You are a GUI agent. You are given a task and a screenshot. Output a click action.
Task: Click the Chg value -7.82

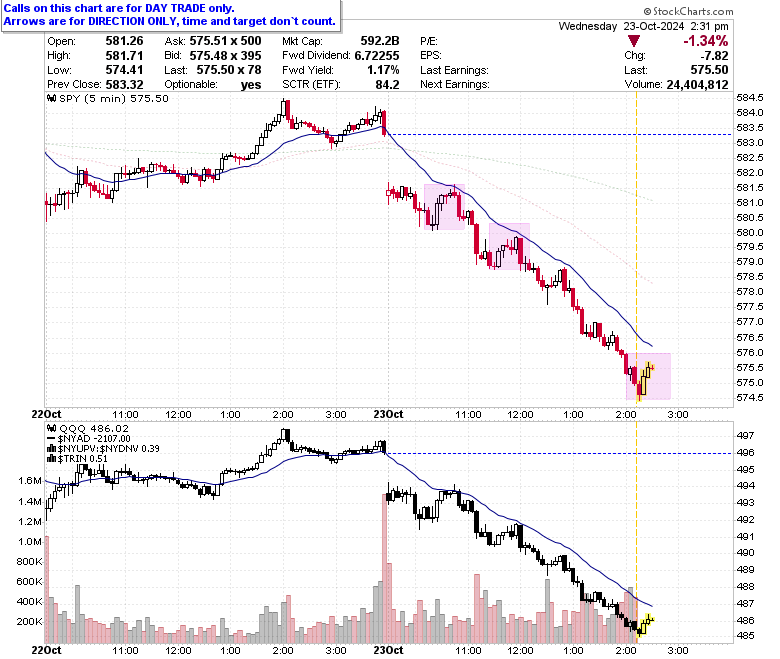[714, 55]
